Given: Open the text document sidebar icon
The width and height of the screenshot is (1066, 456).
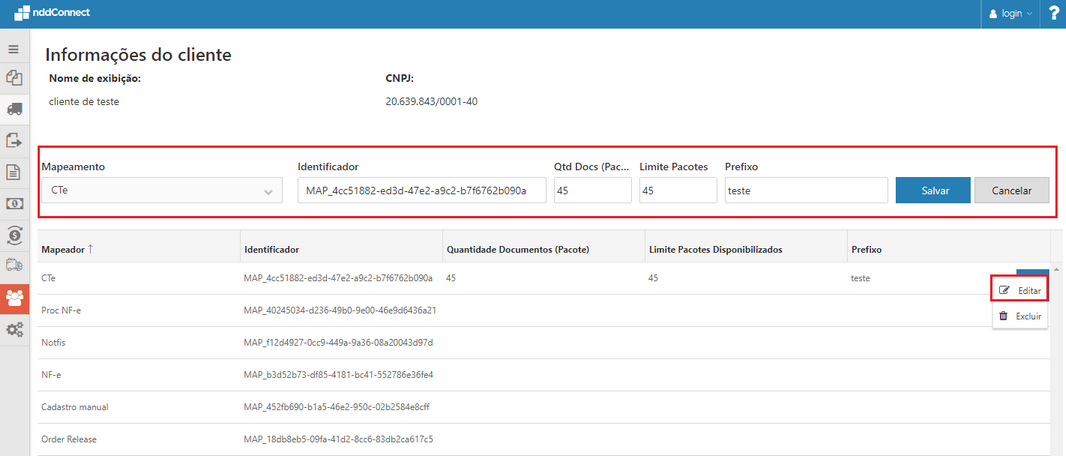Looking at the screenshot, I should [14, 172].
